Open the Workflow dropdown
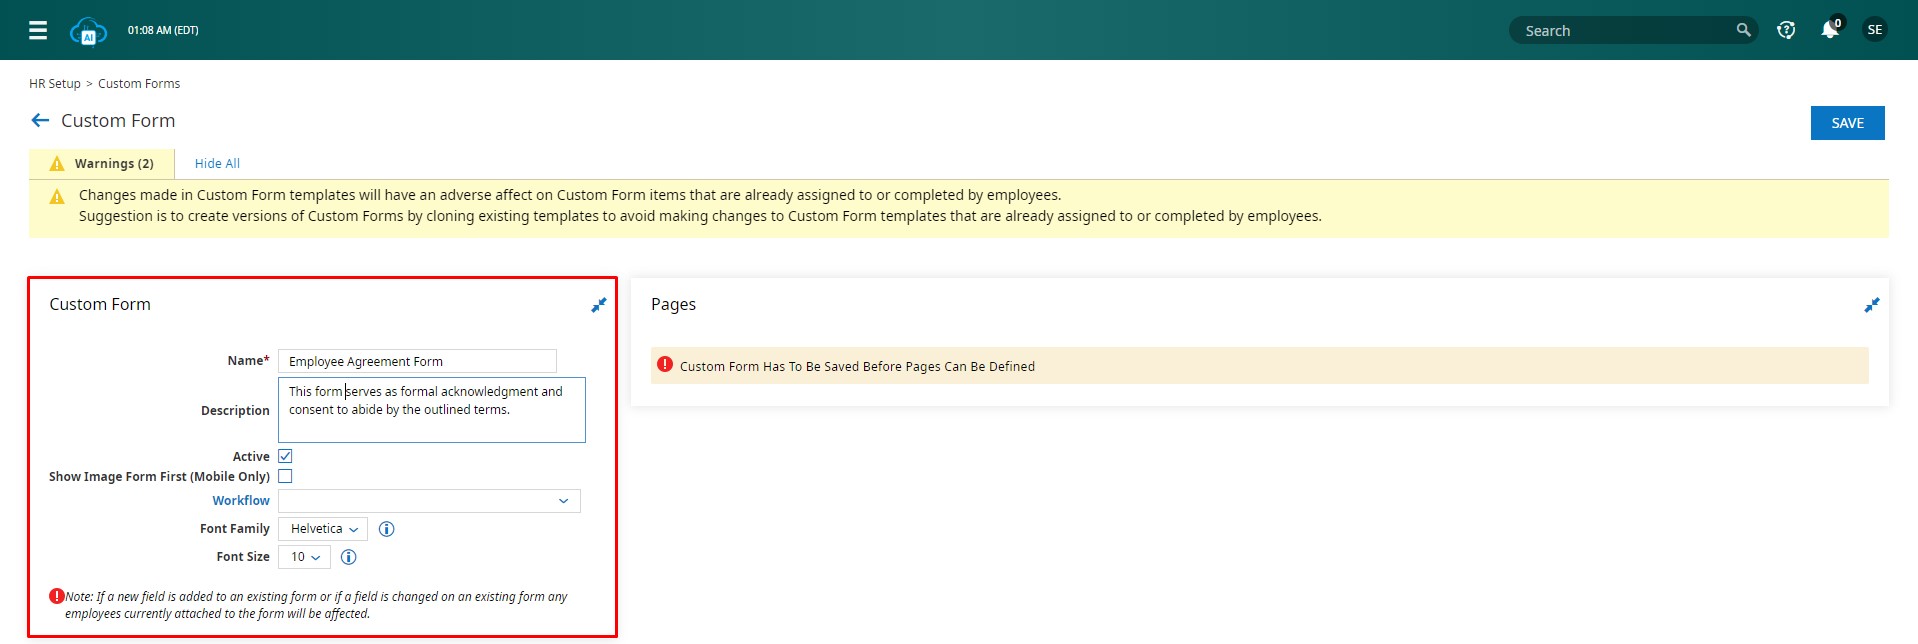1918x644 pixels. [429, 501]
